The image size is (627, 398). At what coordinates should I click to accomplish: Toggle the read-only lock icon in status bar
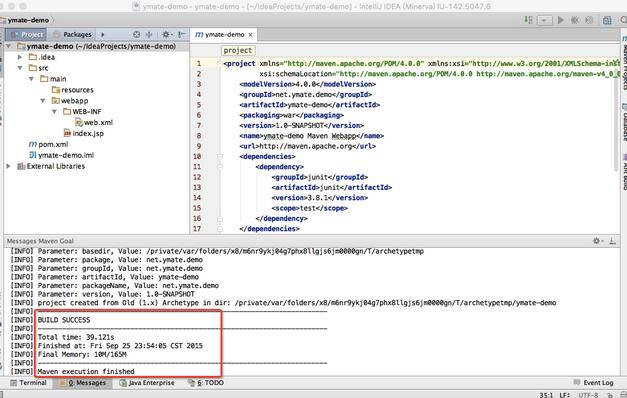[610, 395]
